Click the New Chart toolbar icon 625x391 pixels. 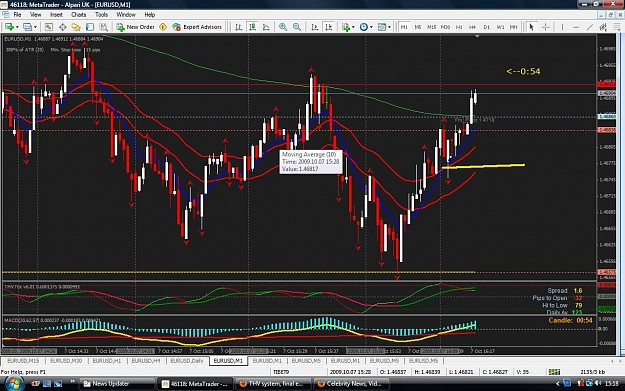tap(9, 27)
